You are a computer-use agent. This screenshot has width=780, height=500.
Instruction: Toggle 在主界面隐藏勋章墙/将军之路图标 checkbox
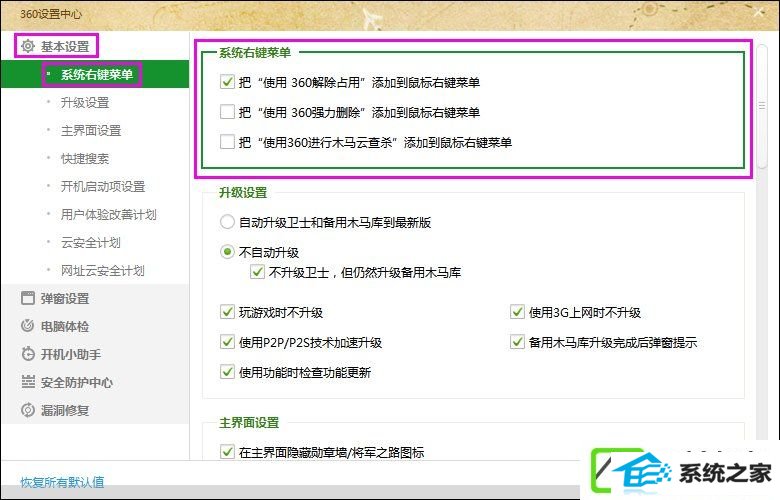click(x=227, y=452)
